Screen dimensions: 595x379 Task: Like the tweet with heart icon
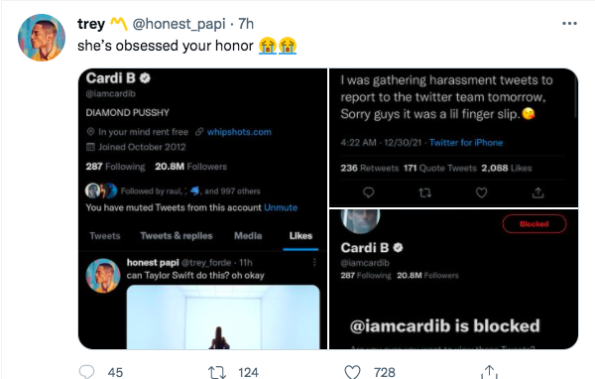tap(352, 372)
